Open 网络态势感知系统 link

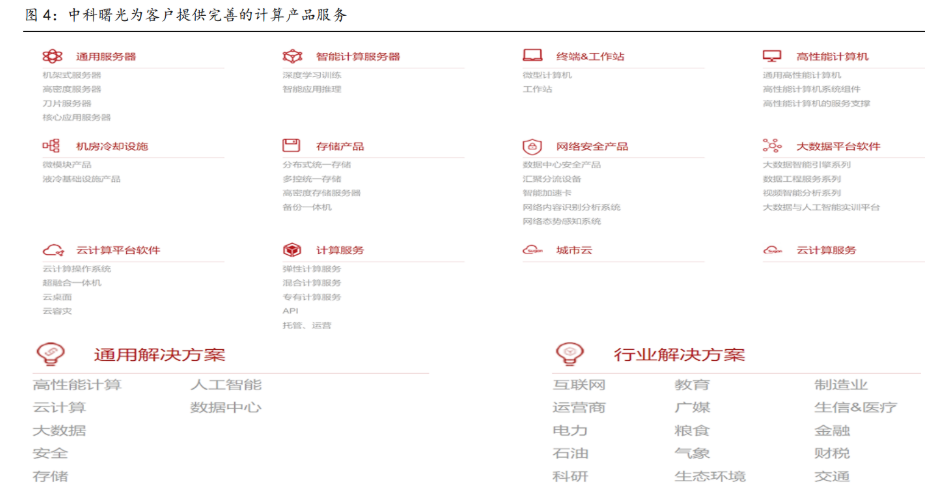(x=562, y=221)
